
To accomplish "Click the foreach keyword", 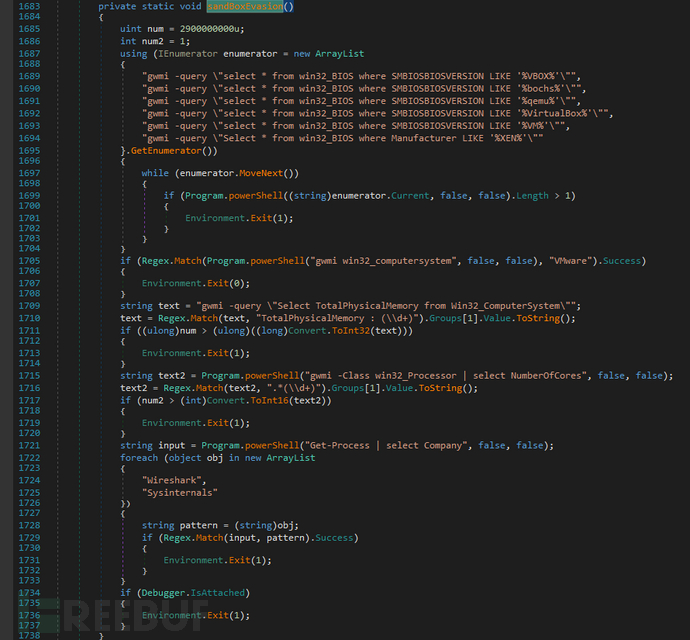I will (139, 457).
